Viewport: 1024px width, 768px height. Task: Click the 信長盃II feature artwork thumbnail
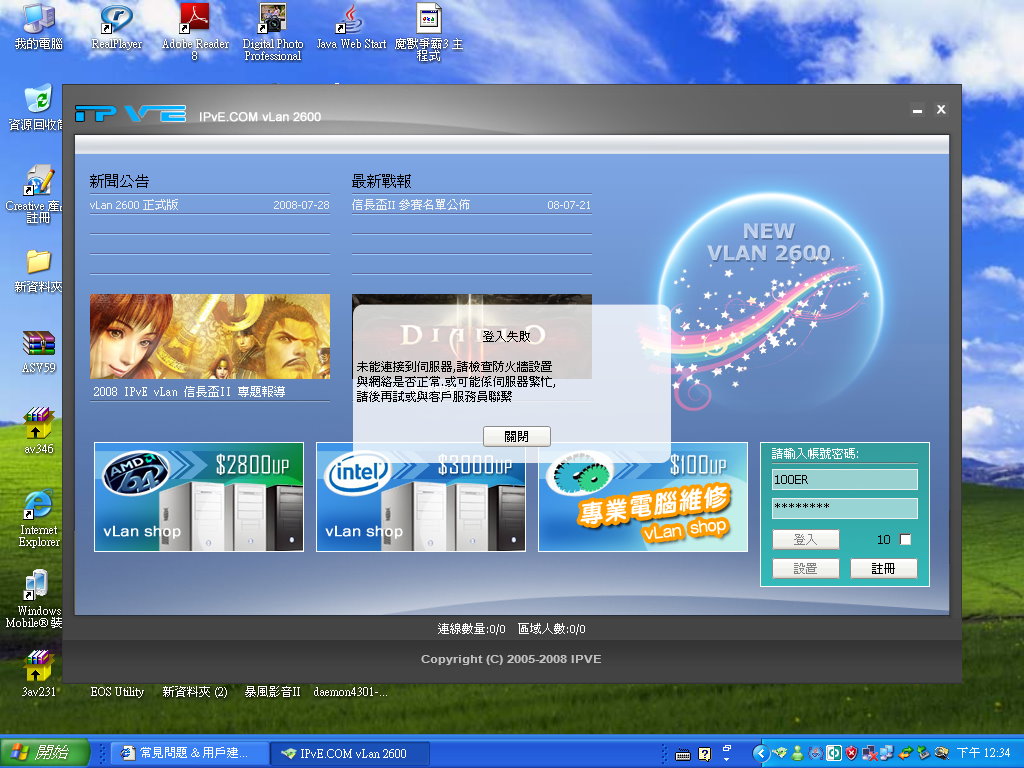[209, 337]
